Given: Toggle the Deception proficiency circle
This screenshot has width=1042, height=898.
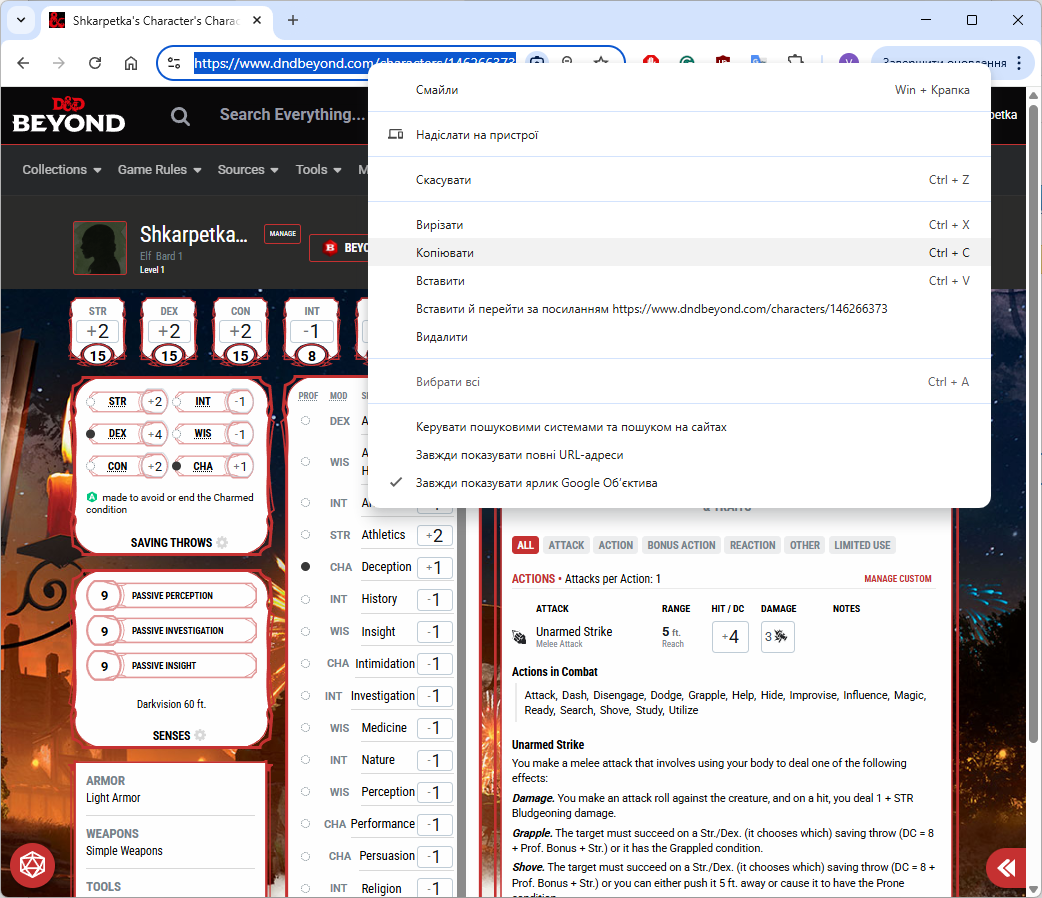Looking at the screenshot, I should pos(306,567).
